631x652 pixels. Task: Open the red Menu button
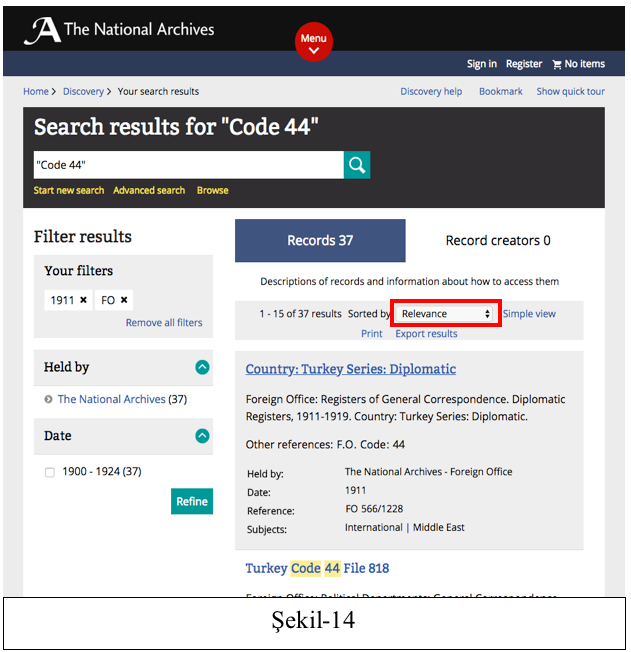pos(314,42)
